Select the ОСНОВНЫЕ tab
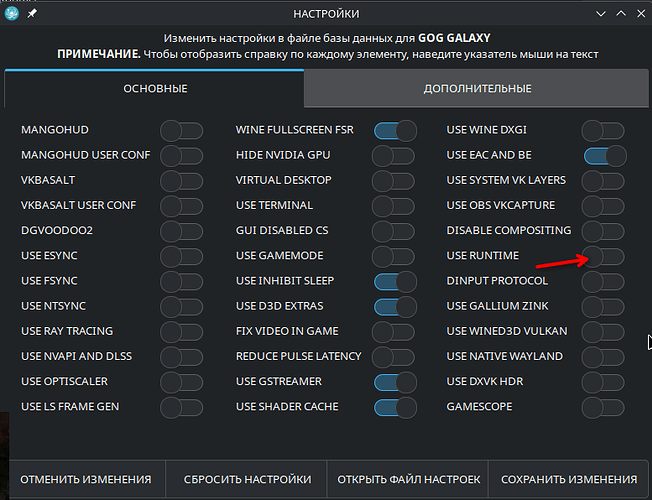Image resolution: width=652 pixels, height=500 pixels. (x=155, y=89)
